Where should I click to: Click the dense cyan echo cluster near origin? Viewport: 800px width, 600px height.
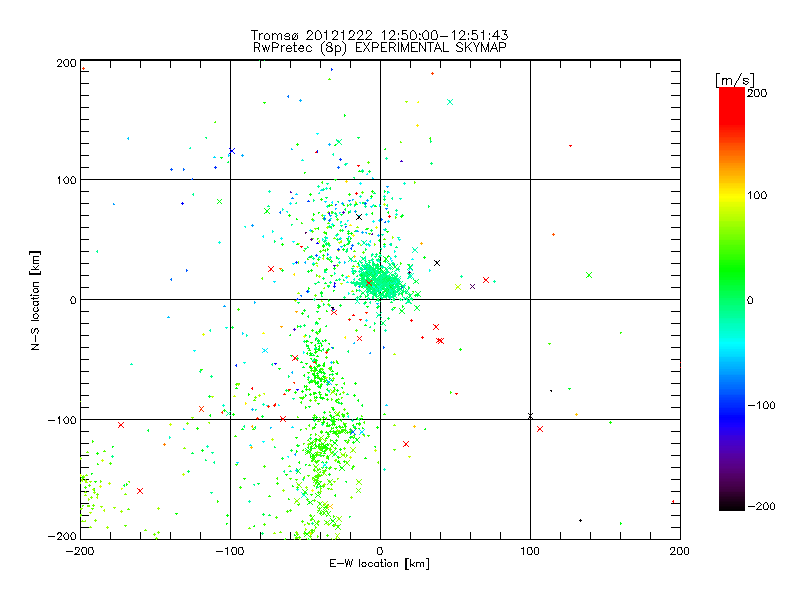point(379,280)
